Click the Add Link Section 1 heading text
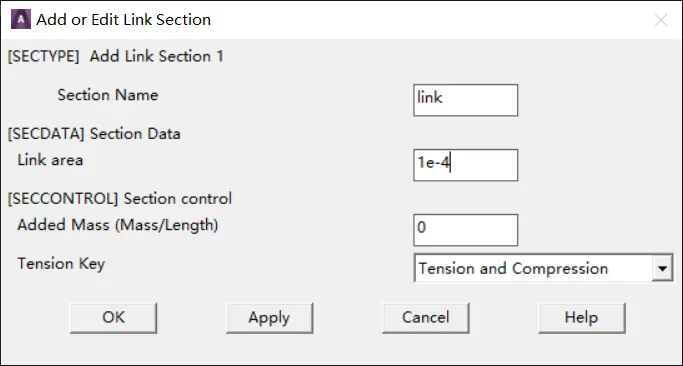This screenshot has height=366, width=683. [157, 56]
